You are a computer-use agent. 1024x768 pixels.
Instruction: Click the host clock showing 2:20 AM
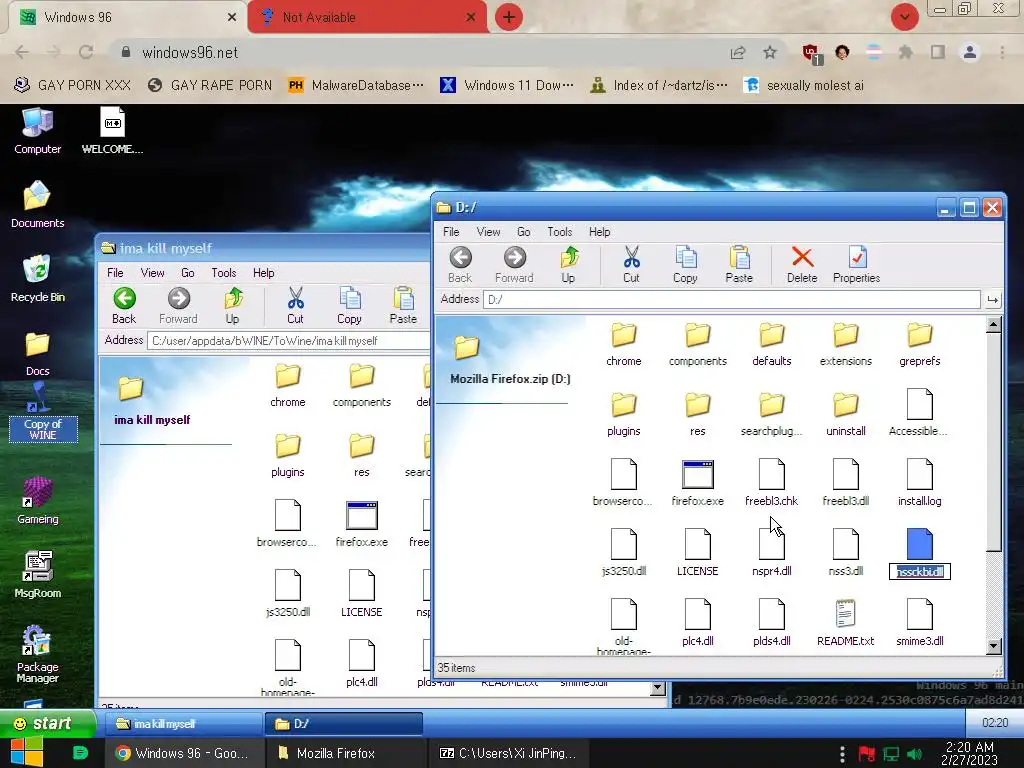click(x=969, y=754)
